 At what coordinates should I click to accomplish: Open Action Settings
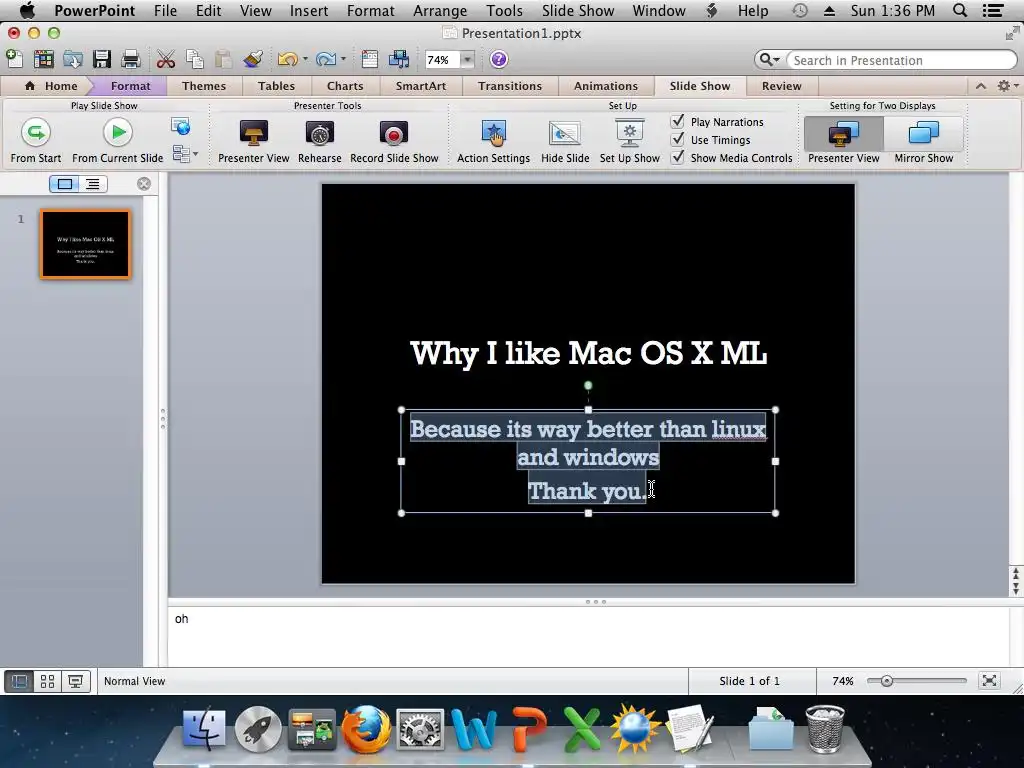[x=493, y=141]
